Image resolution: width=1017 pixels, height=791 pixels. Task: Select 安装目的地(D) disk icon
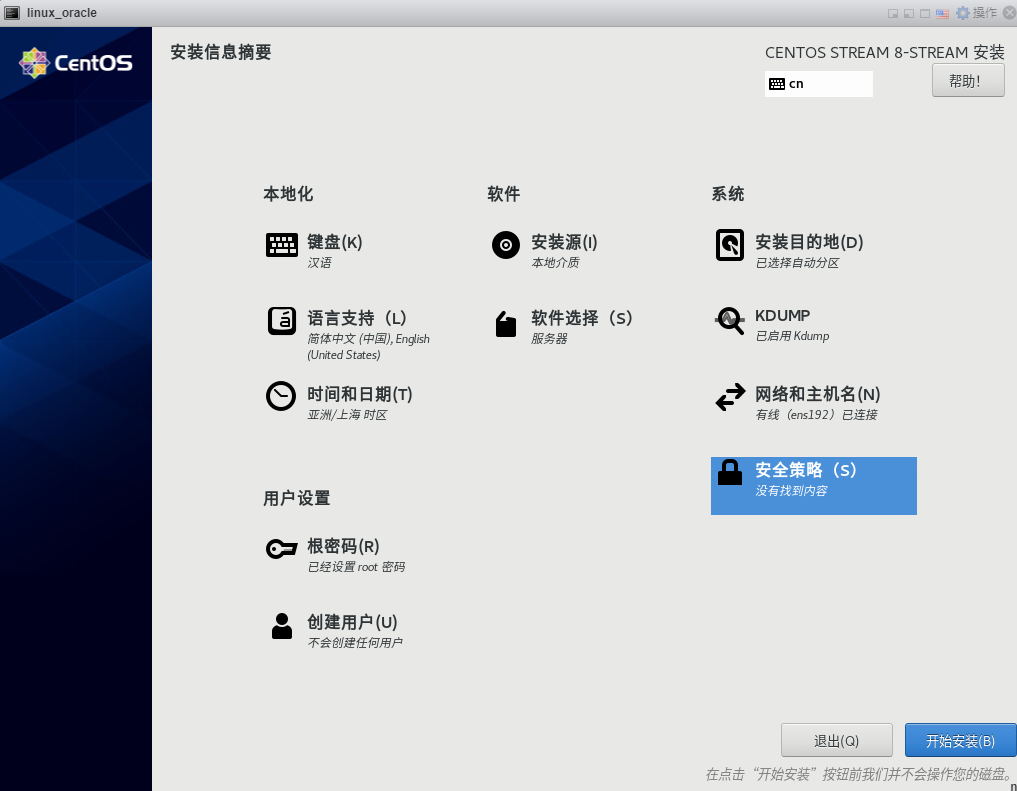point(730,245)
